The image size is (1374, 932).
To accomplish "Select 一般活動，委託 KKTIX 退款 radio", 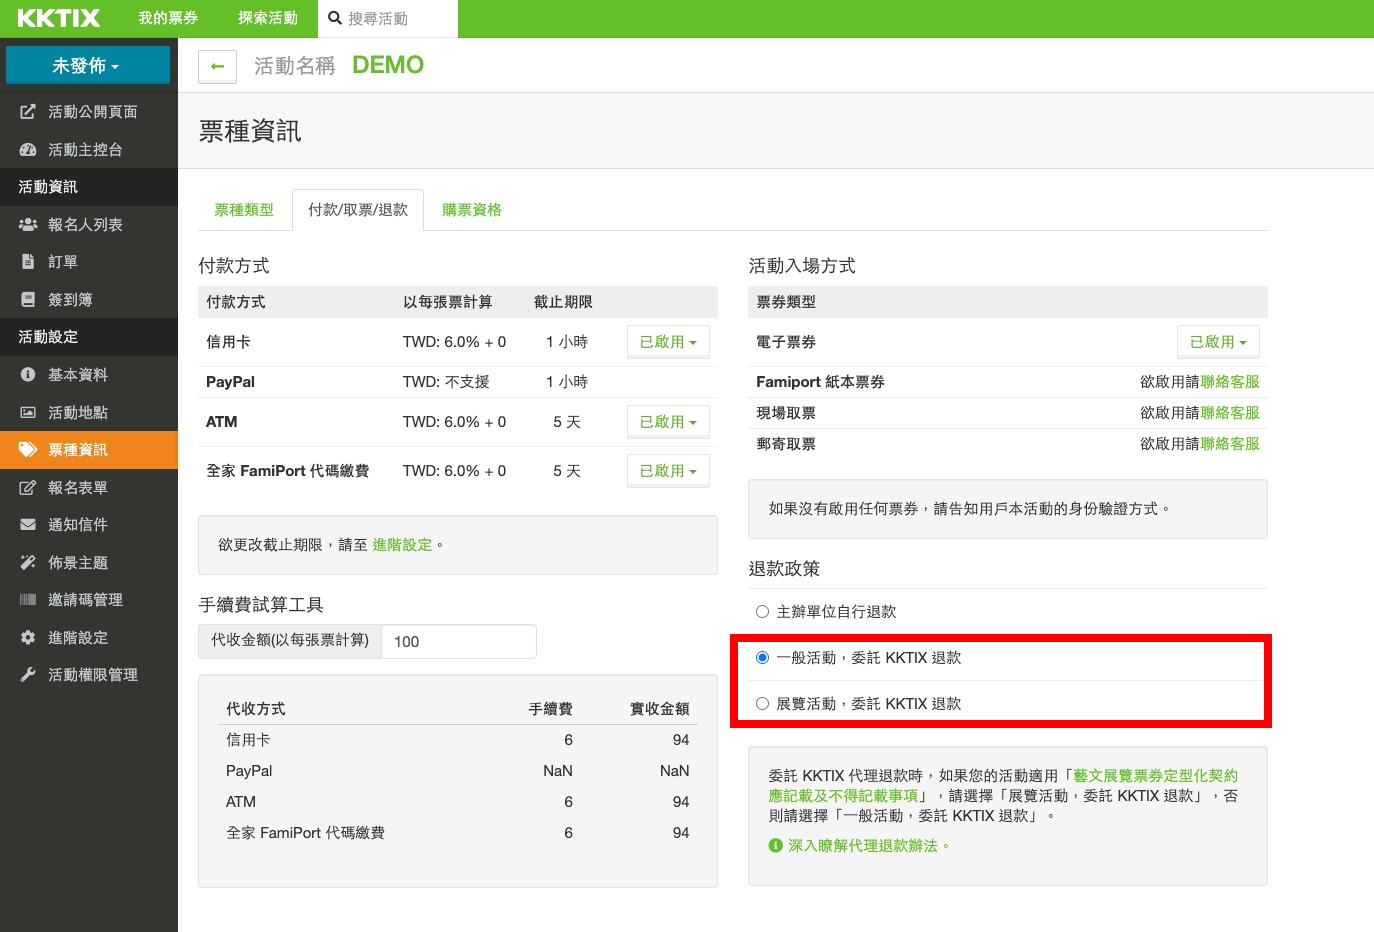I will click(x=763, y=658).
